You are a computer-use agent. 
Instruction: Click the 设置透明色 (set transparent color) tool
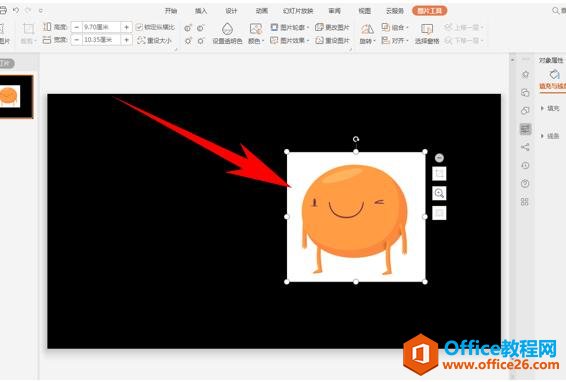click(227, 34)
